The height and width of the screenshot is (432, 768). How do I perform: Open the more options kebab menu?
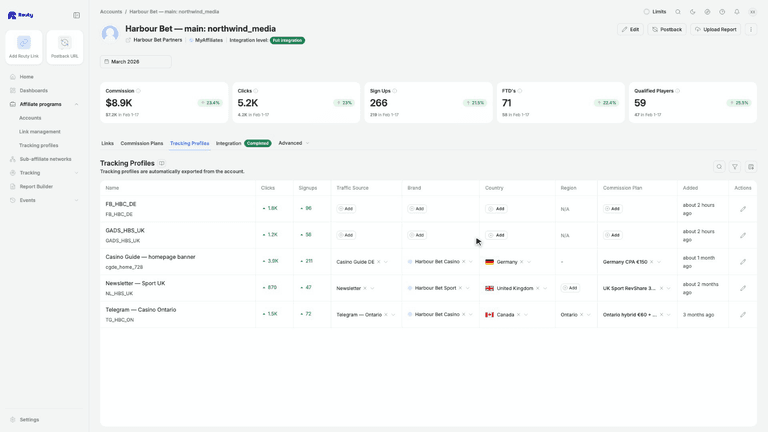tap(751, 29)
